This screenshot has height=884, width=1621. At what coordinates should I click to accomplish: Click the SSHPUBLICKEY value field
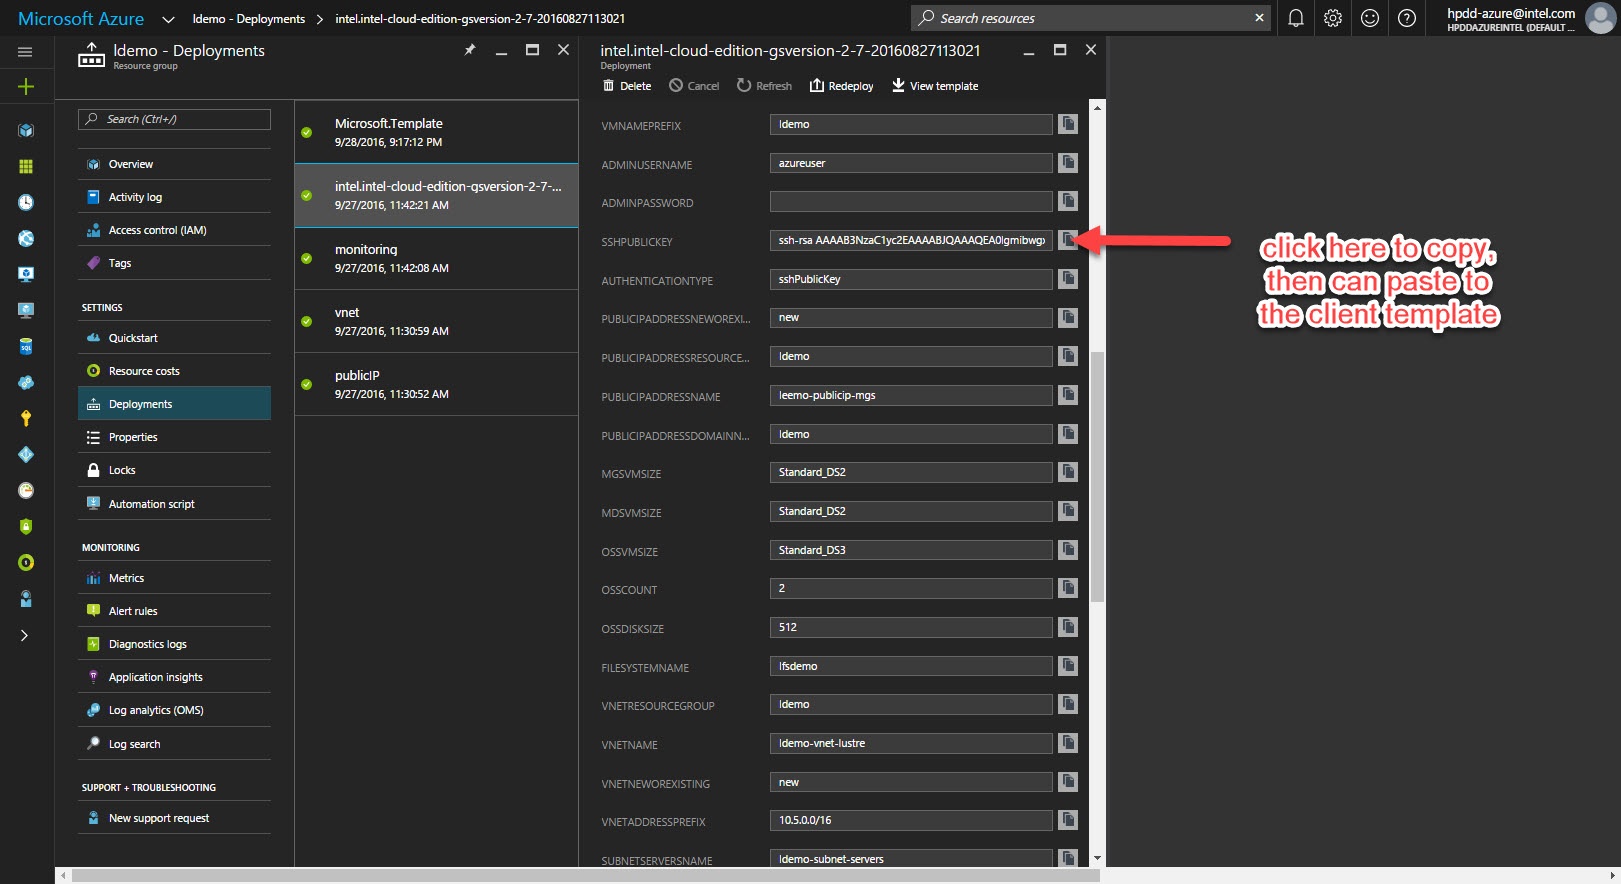911,240
